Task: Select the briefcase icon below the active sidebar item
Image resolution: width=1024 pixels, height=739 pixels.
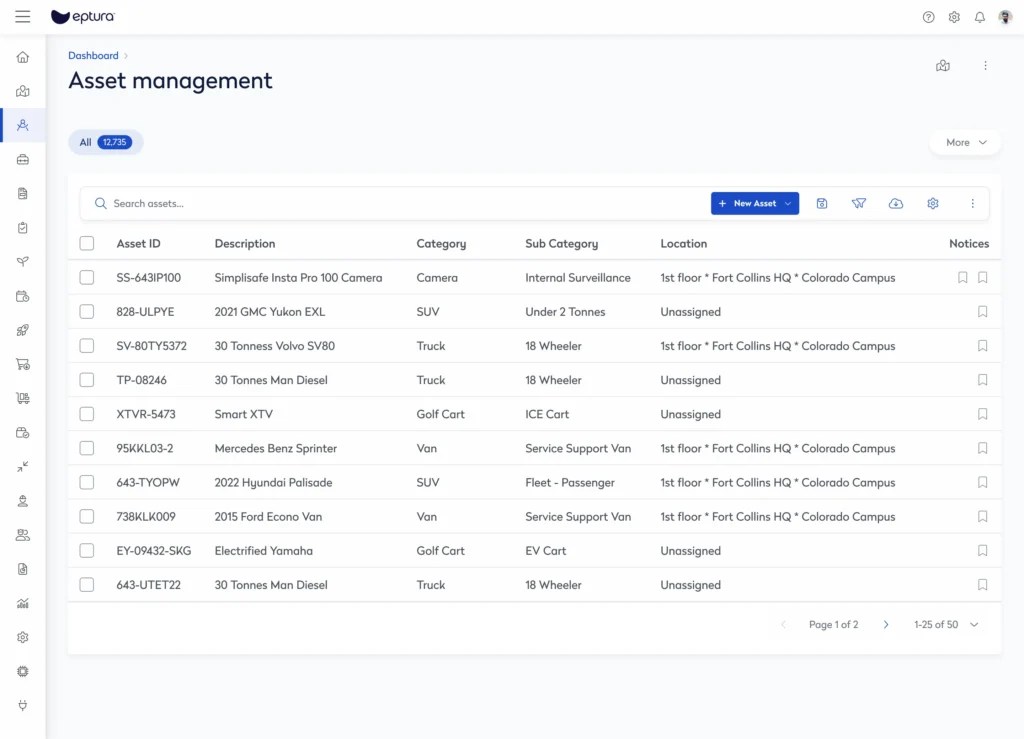Action: pos(22,159)
